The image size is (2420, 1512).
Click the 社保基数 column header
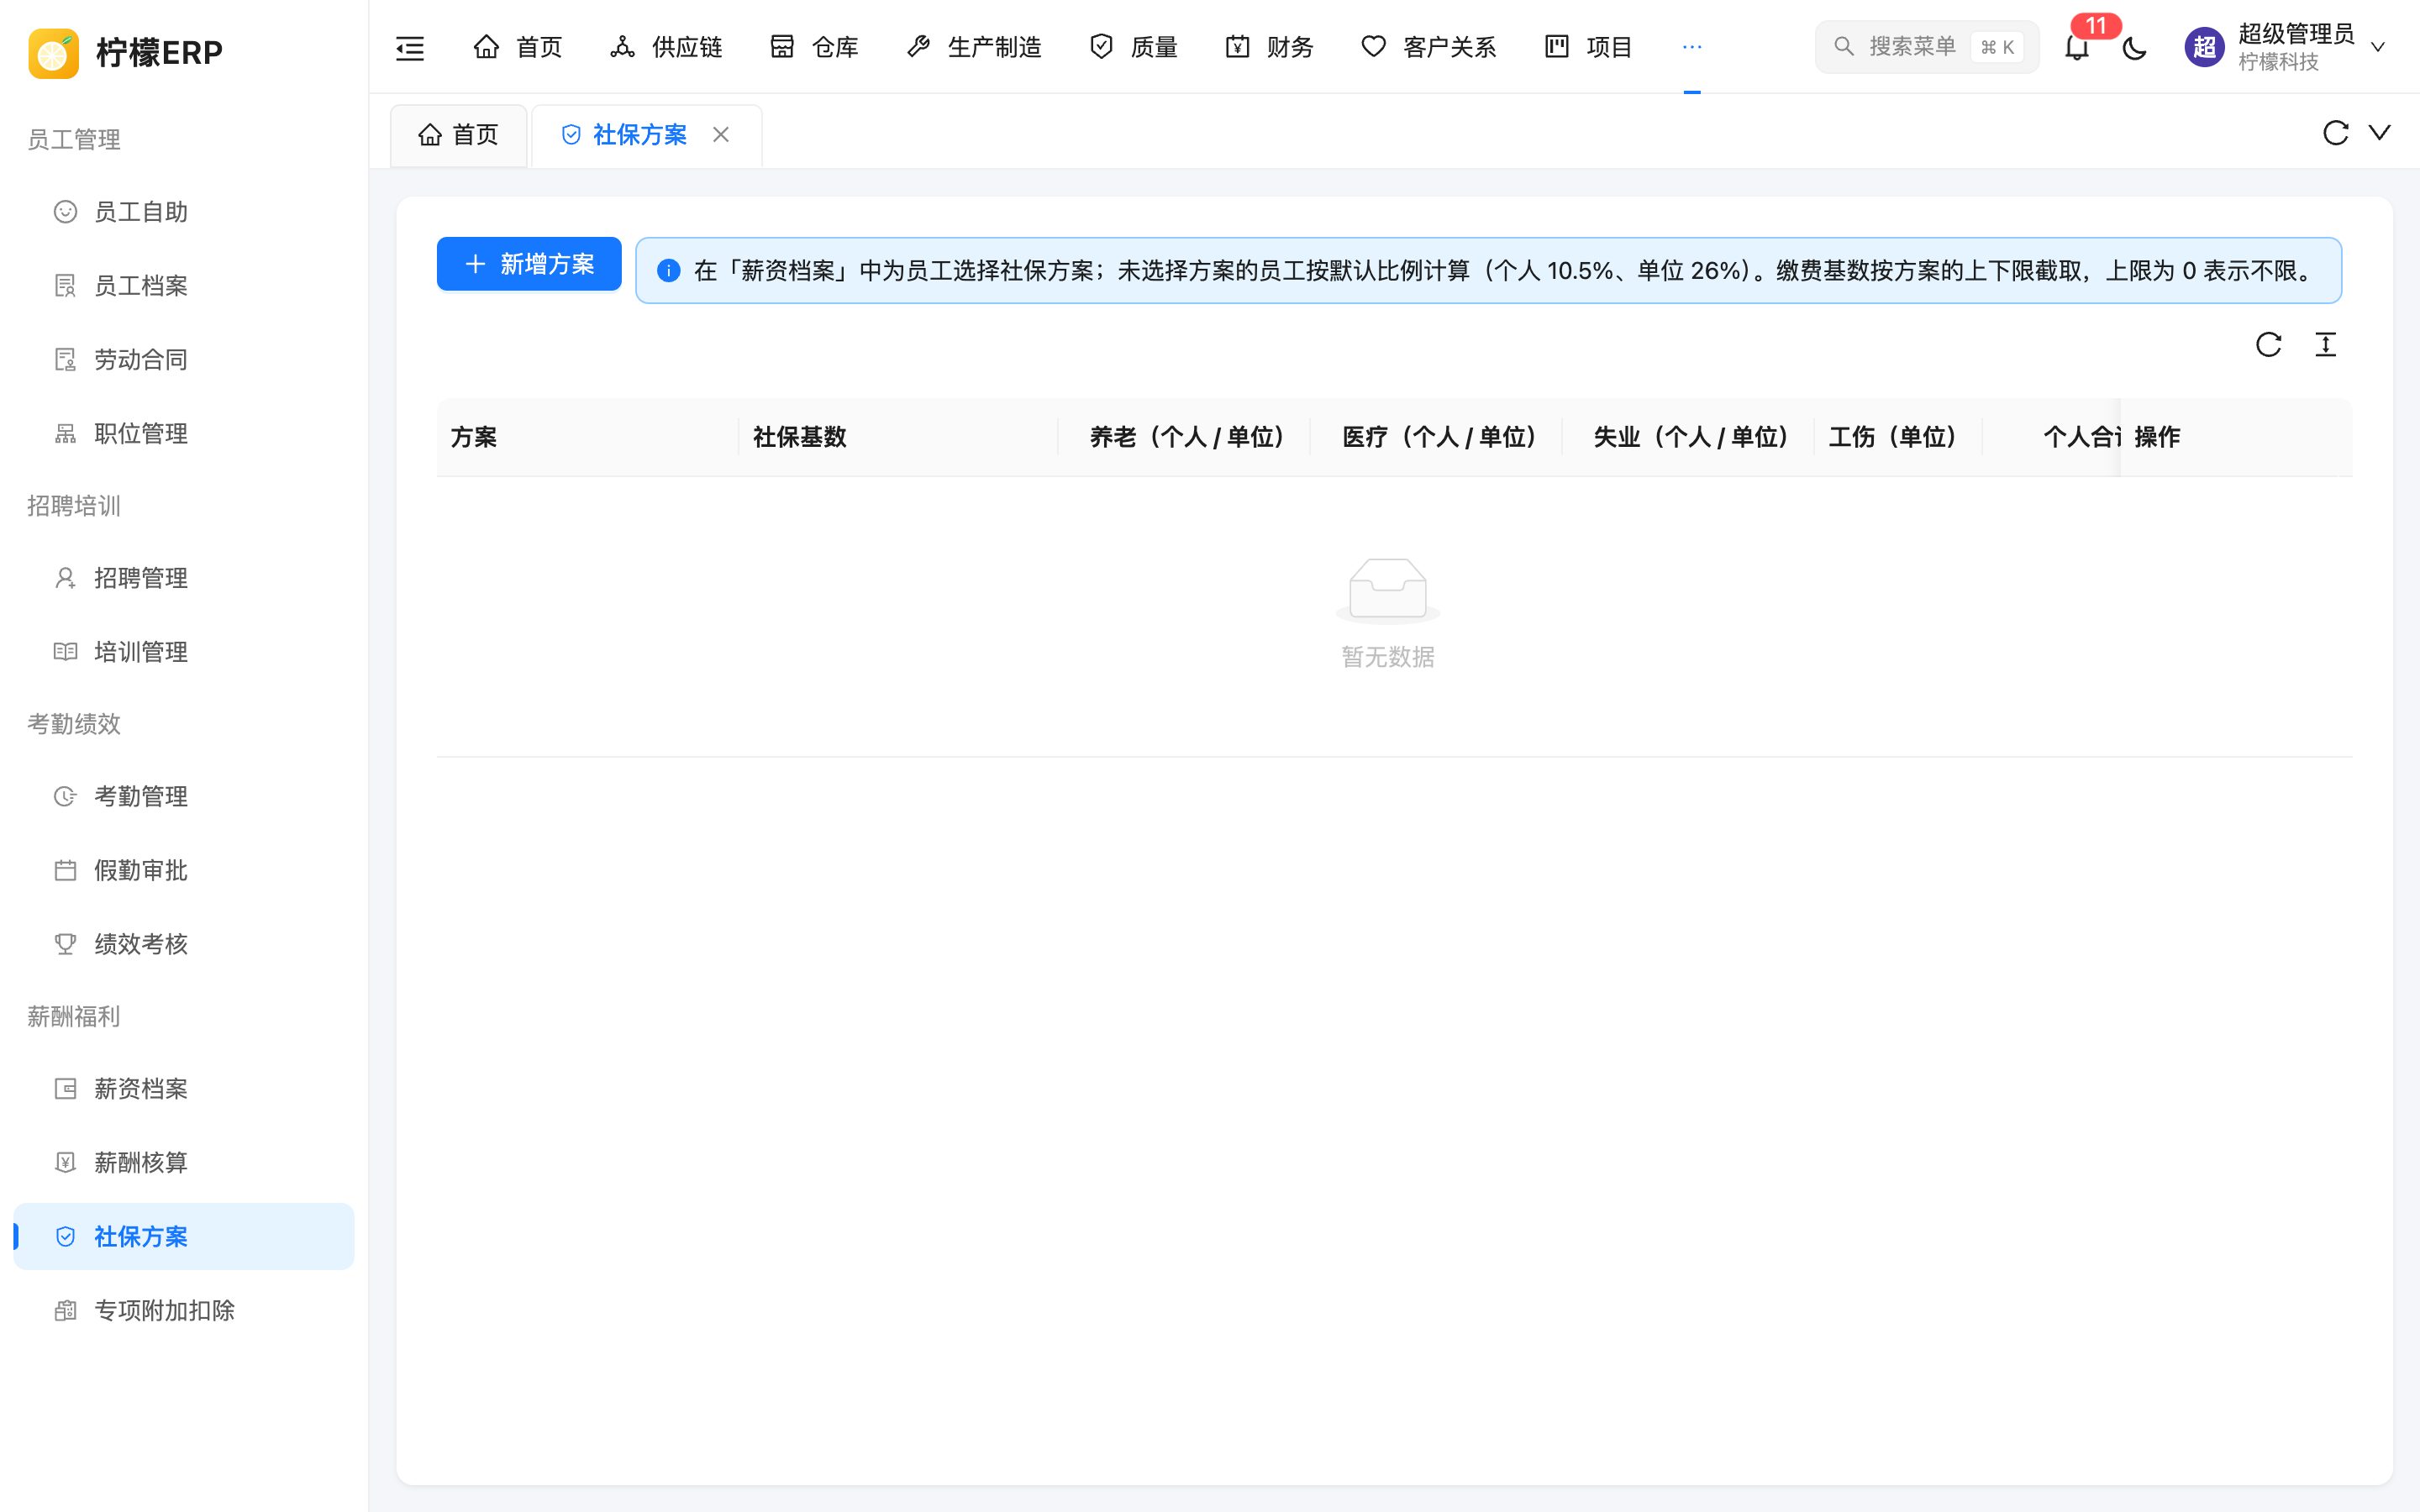pyautogui.click(x=898, y=437)
